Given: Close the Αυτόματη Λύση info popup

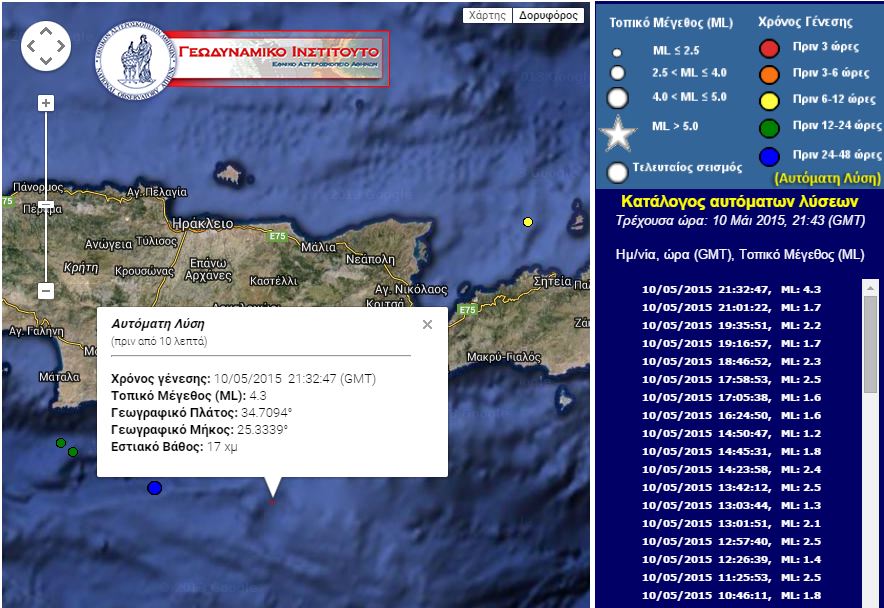Looking at the screenshot, I should coord(427,325).
